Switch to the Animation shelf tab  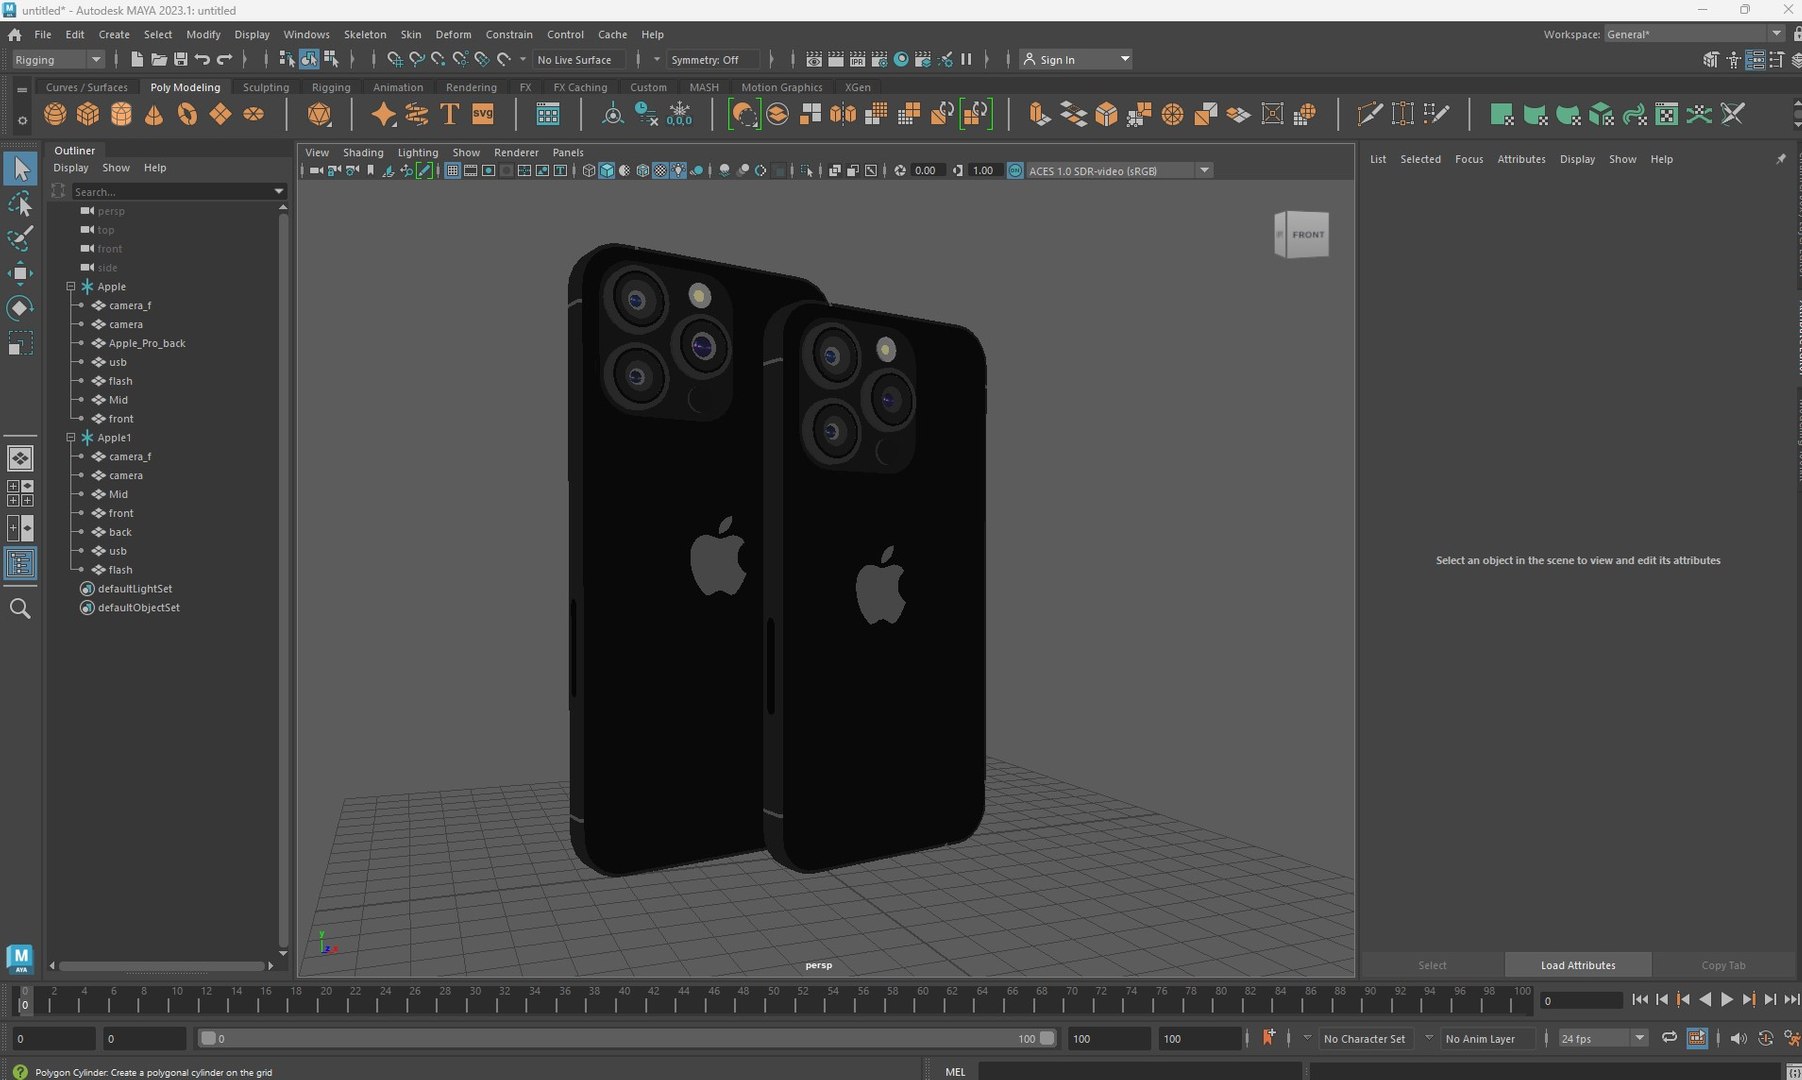pyautogui.click(x=398, y=87)
